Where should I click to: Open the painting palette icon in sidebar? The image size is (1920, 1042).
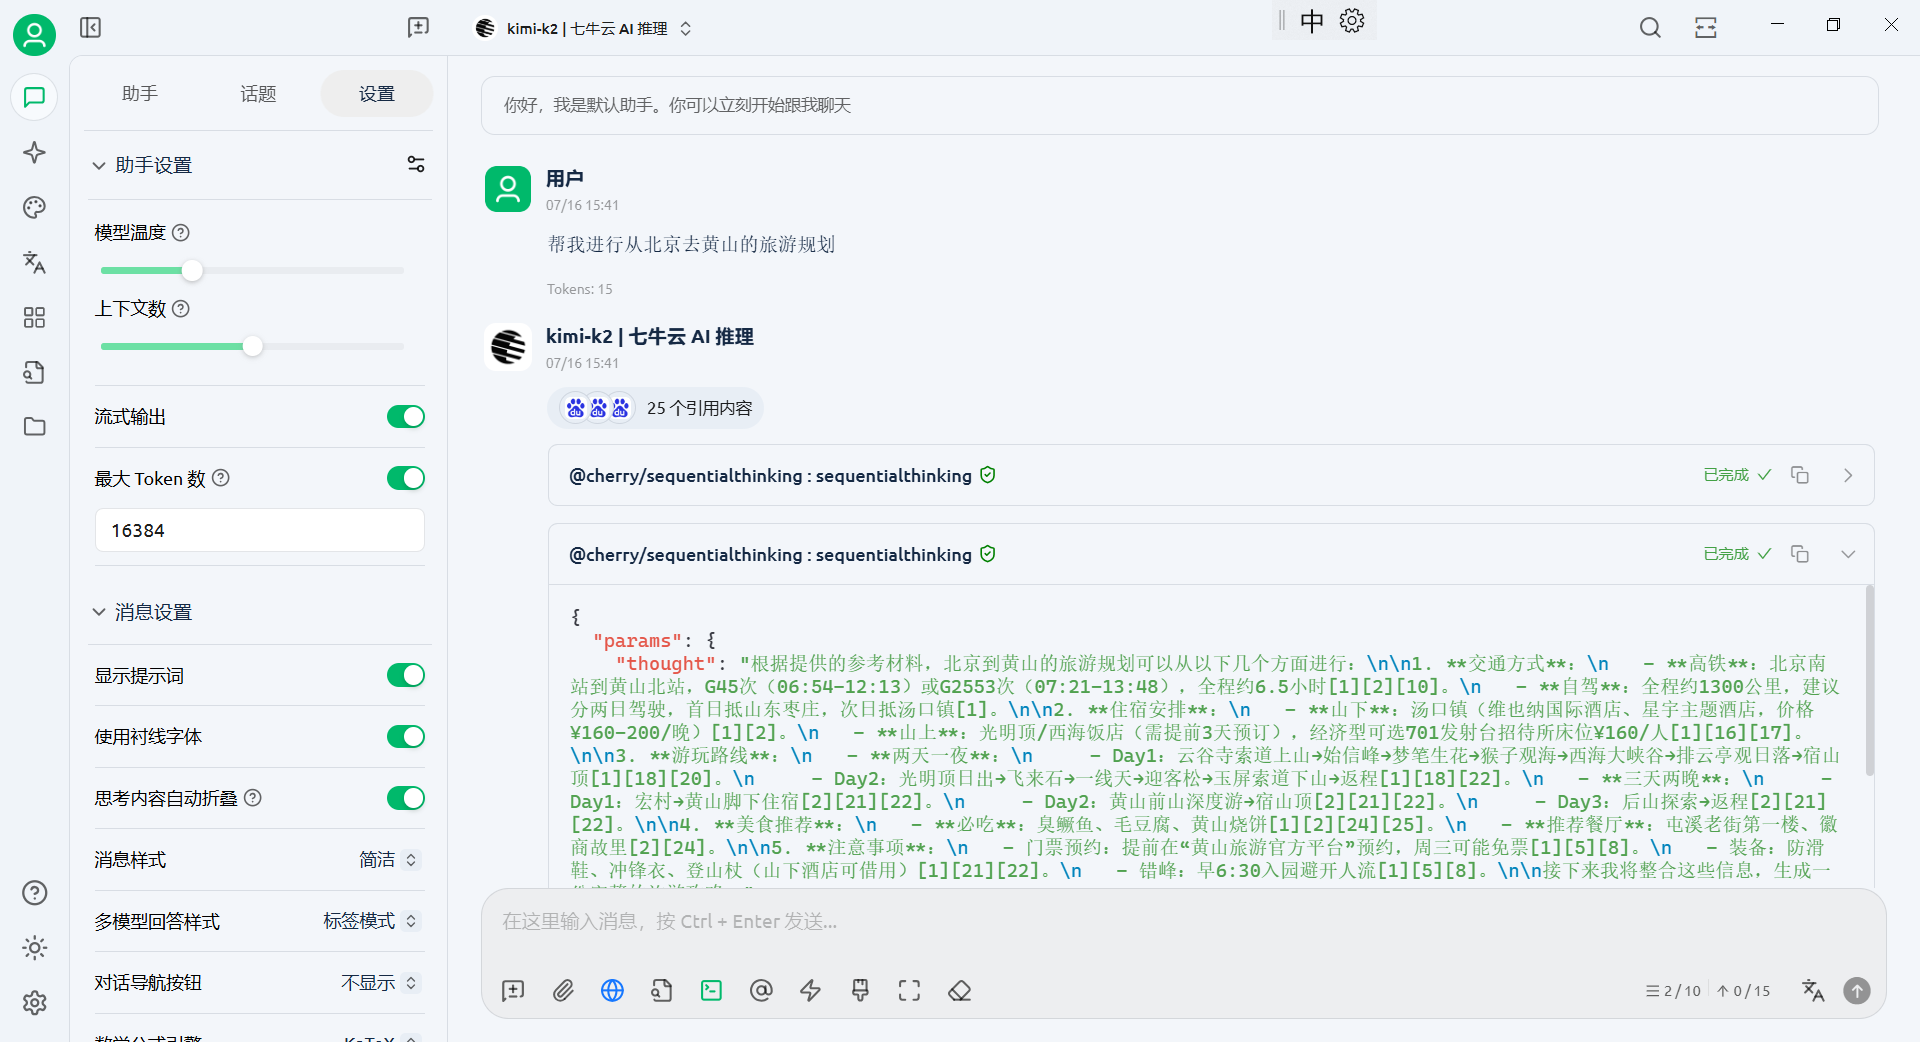tap(34, 207)
